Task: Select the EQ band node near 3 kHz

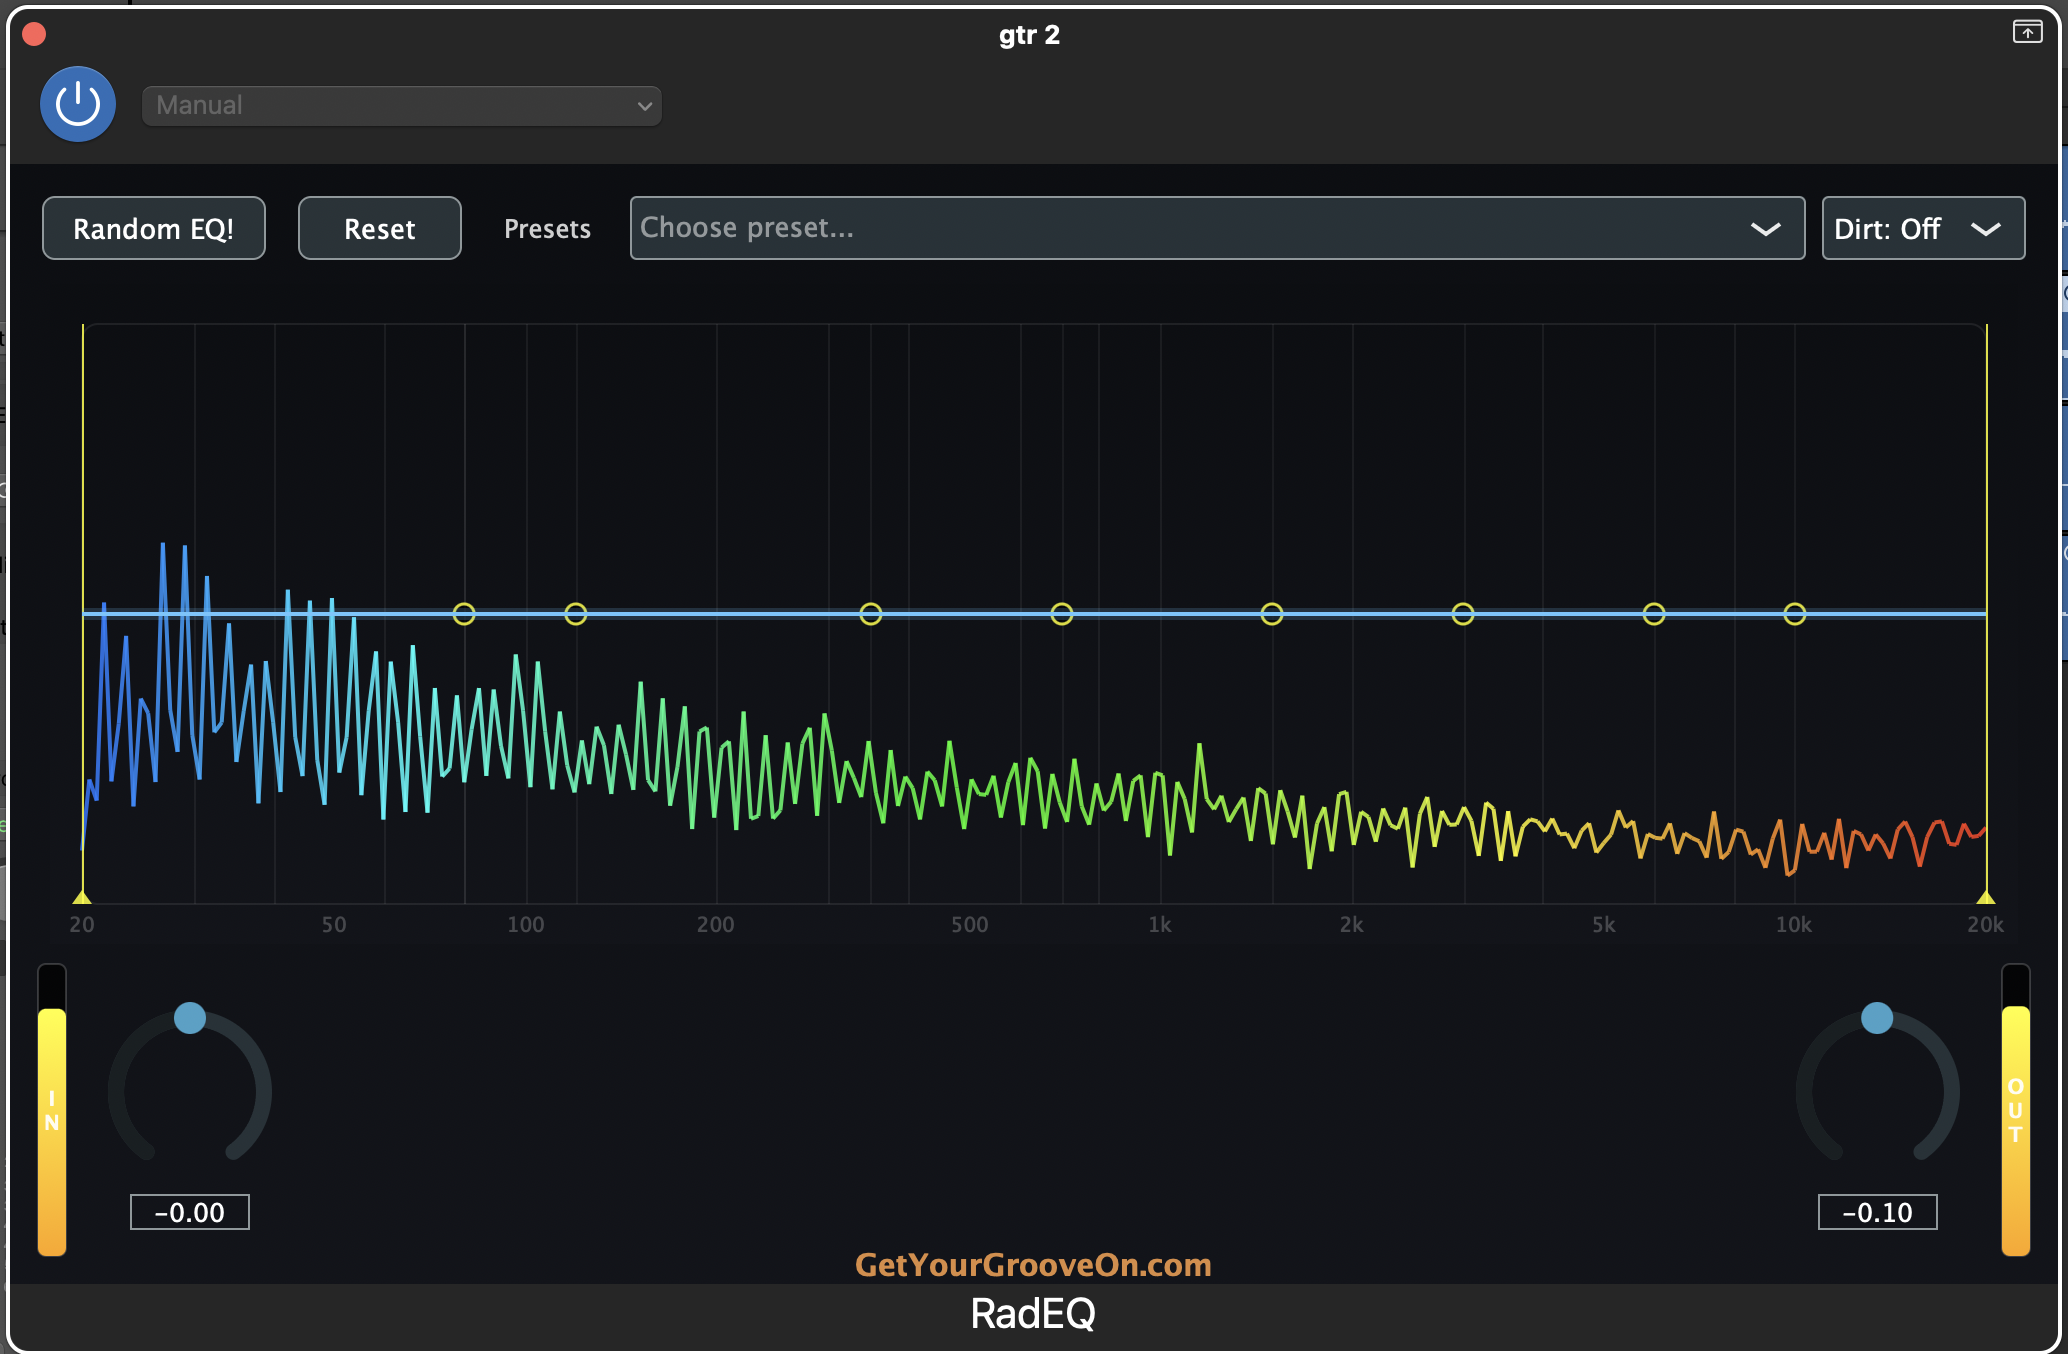Action: click(x=1463, y=615)
